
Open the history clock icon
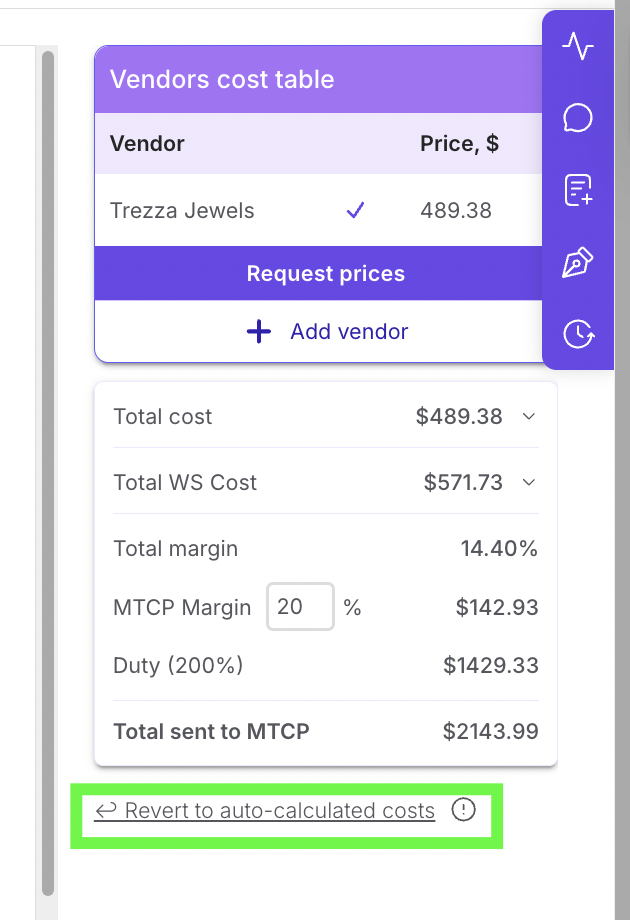pos(578,334)
